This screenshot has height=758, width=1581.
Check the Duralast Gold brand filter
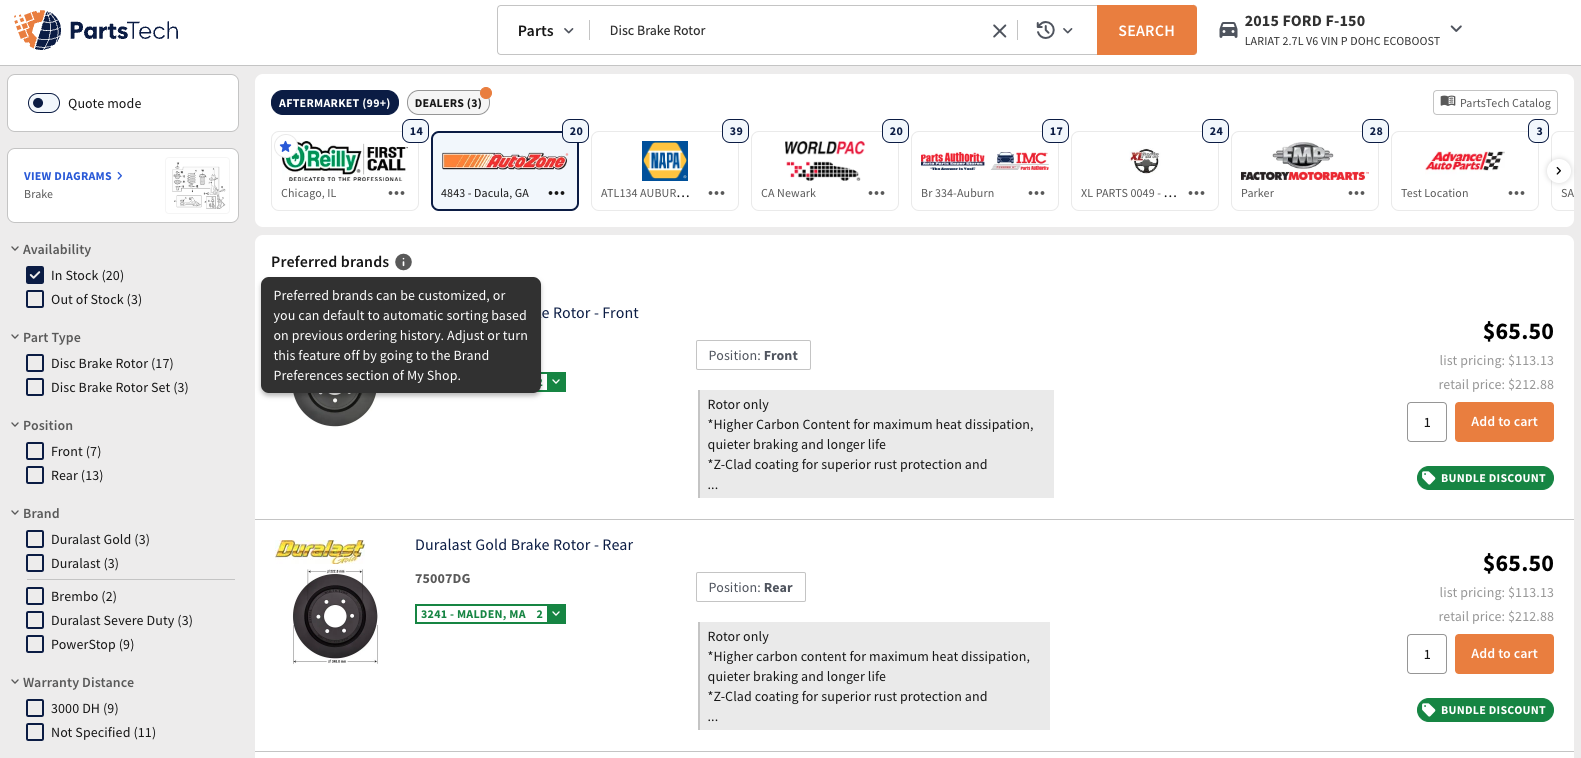[35, 539]
